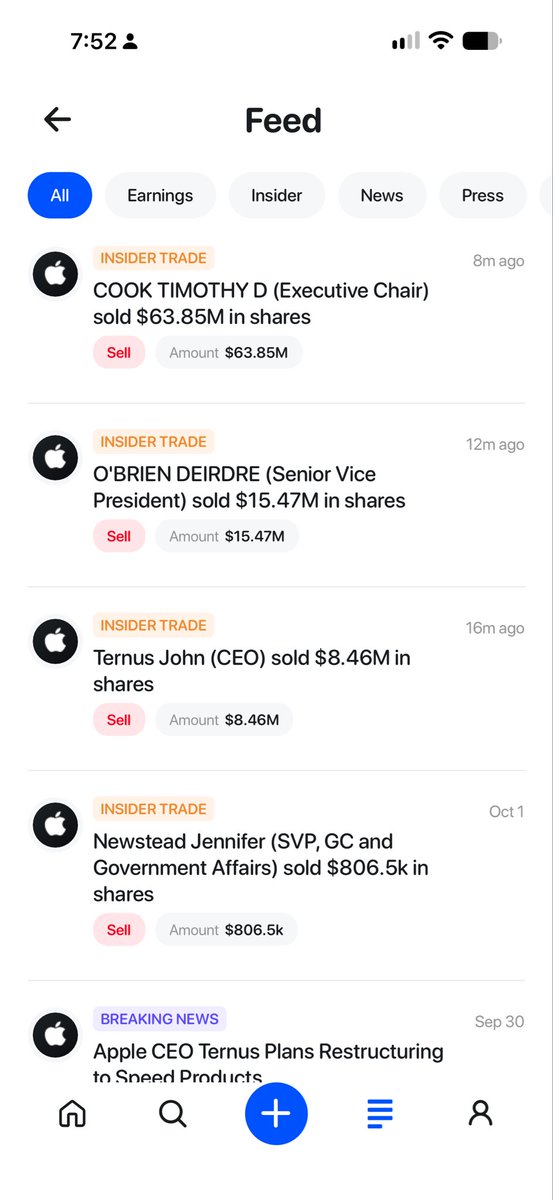The width and height of the screenshot is (553, 1200).
Task: Open Apple CEO Ternus Plans Restructuring news
Action: click(x=268, y=1063)
